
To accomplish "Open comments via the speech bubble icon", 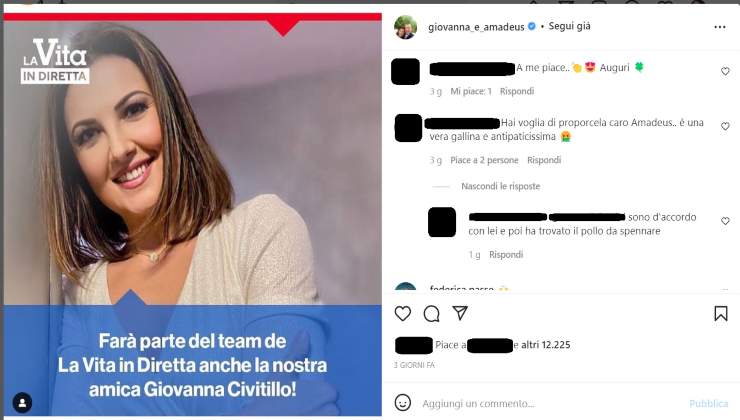I will tap(431, 314).
